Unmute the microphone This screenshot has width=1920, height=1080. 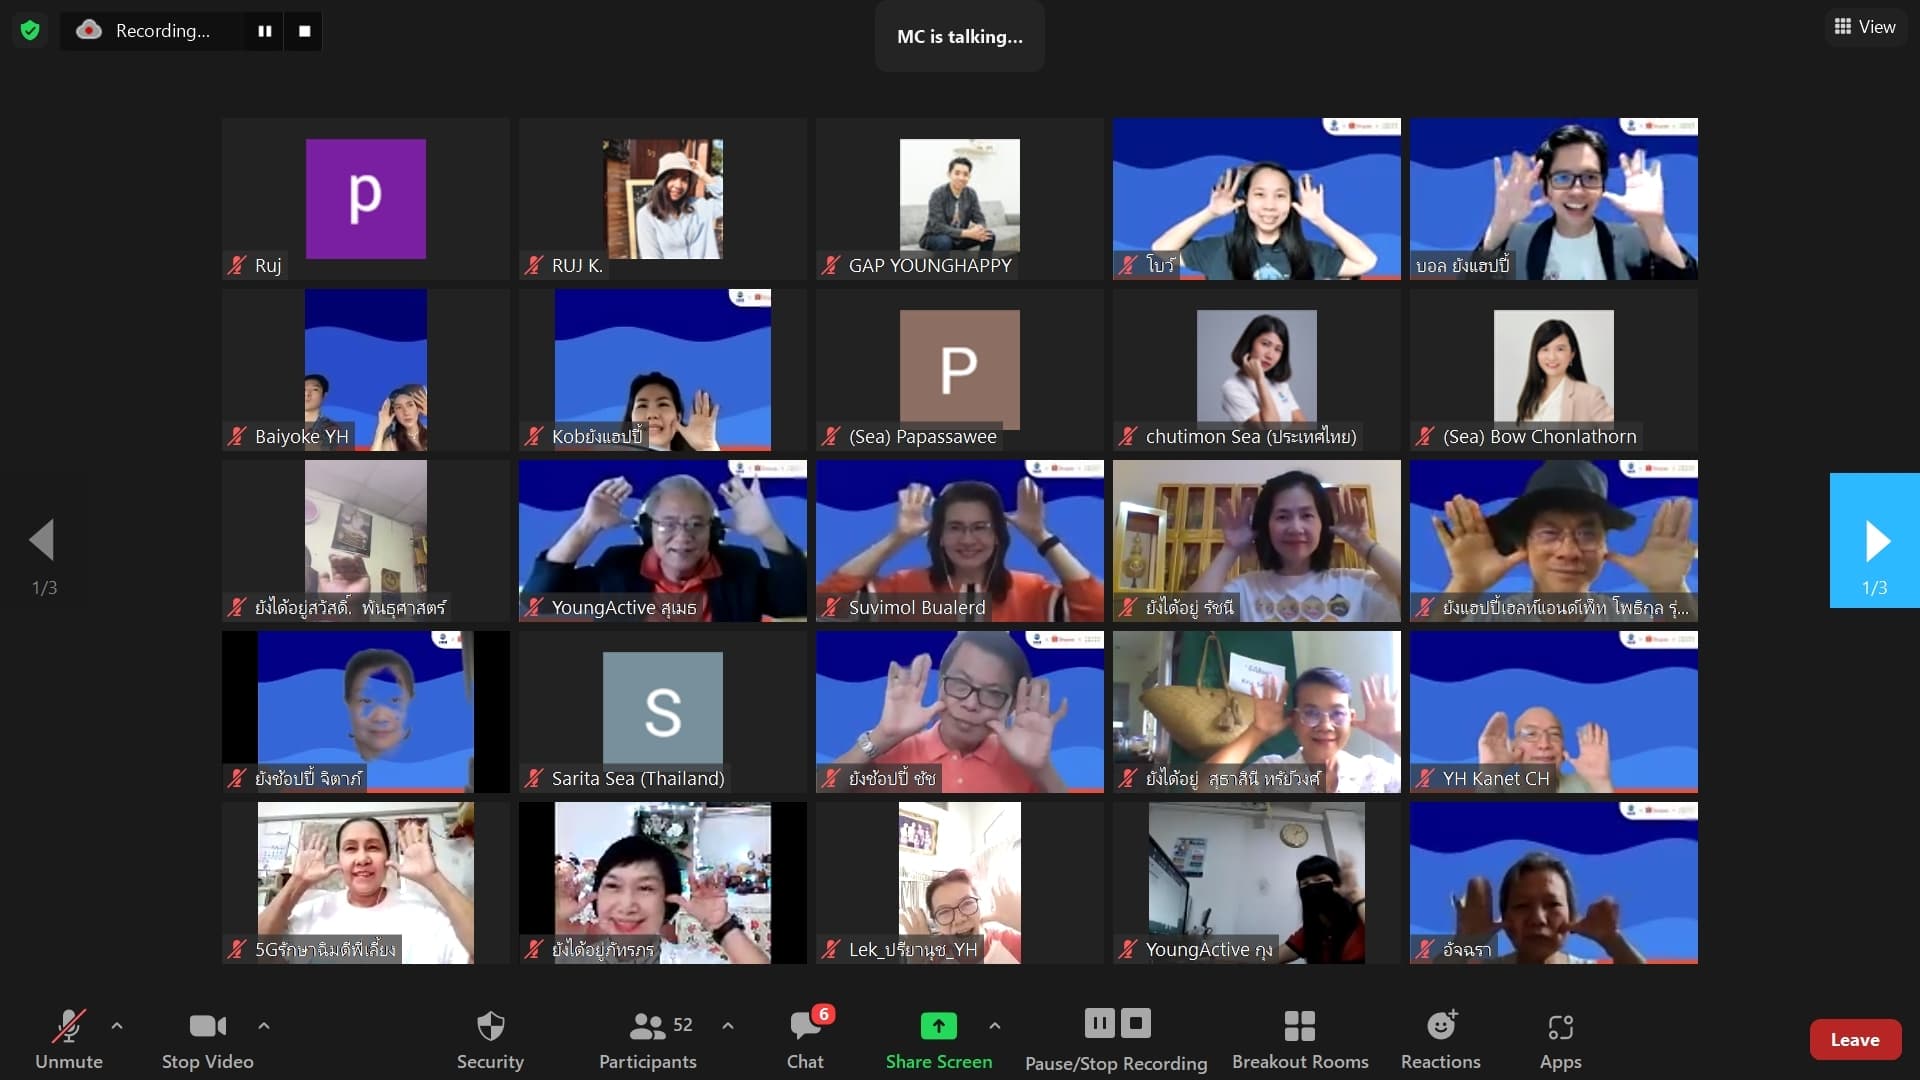point(68,1040)
